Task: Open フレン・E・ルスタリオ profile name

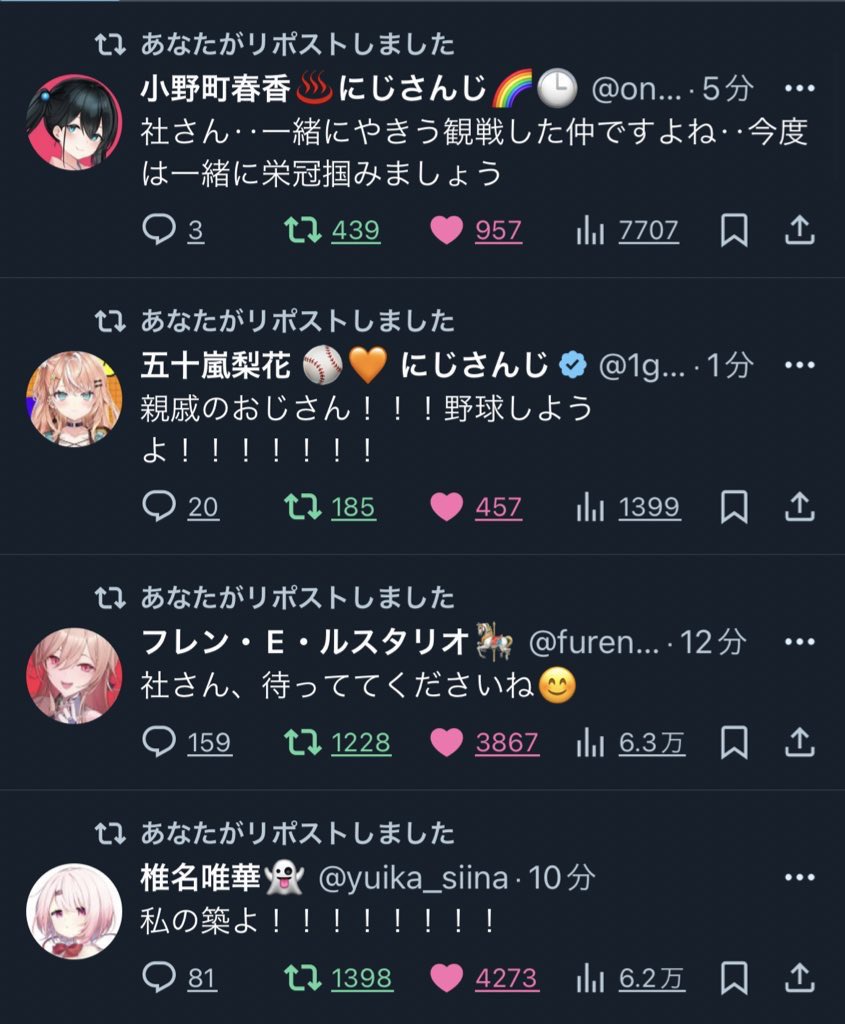Action: coord(306,642)
